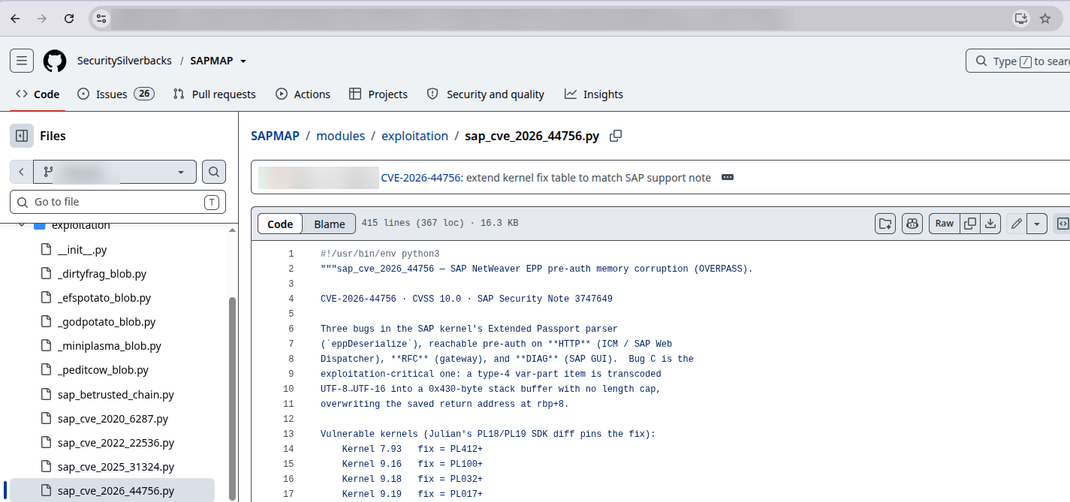Open _peditcow_blob.py in file tree
The image size is (1070, 502).
coord(103,370)
